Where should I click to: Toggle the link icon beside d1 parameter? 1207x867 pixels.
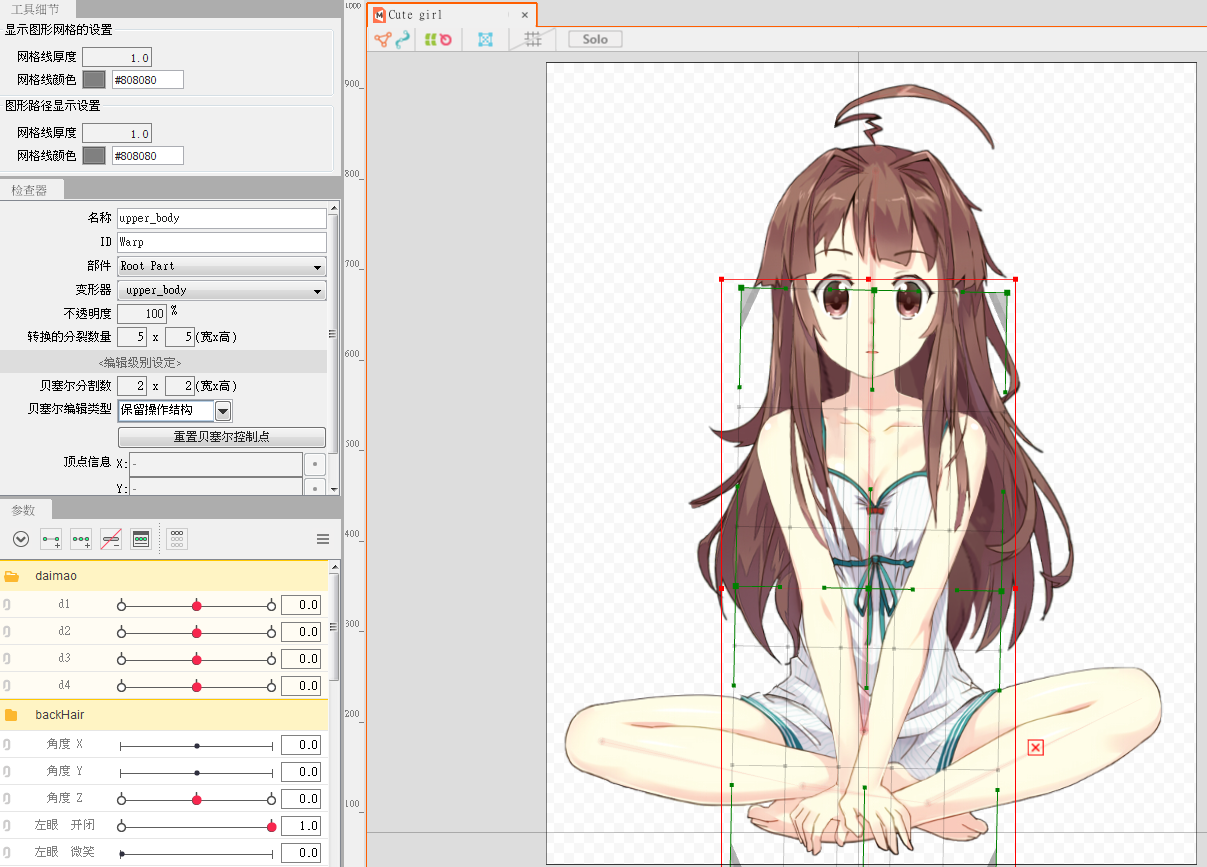7,605
